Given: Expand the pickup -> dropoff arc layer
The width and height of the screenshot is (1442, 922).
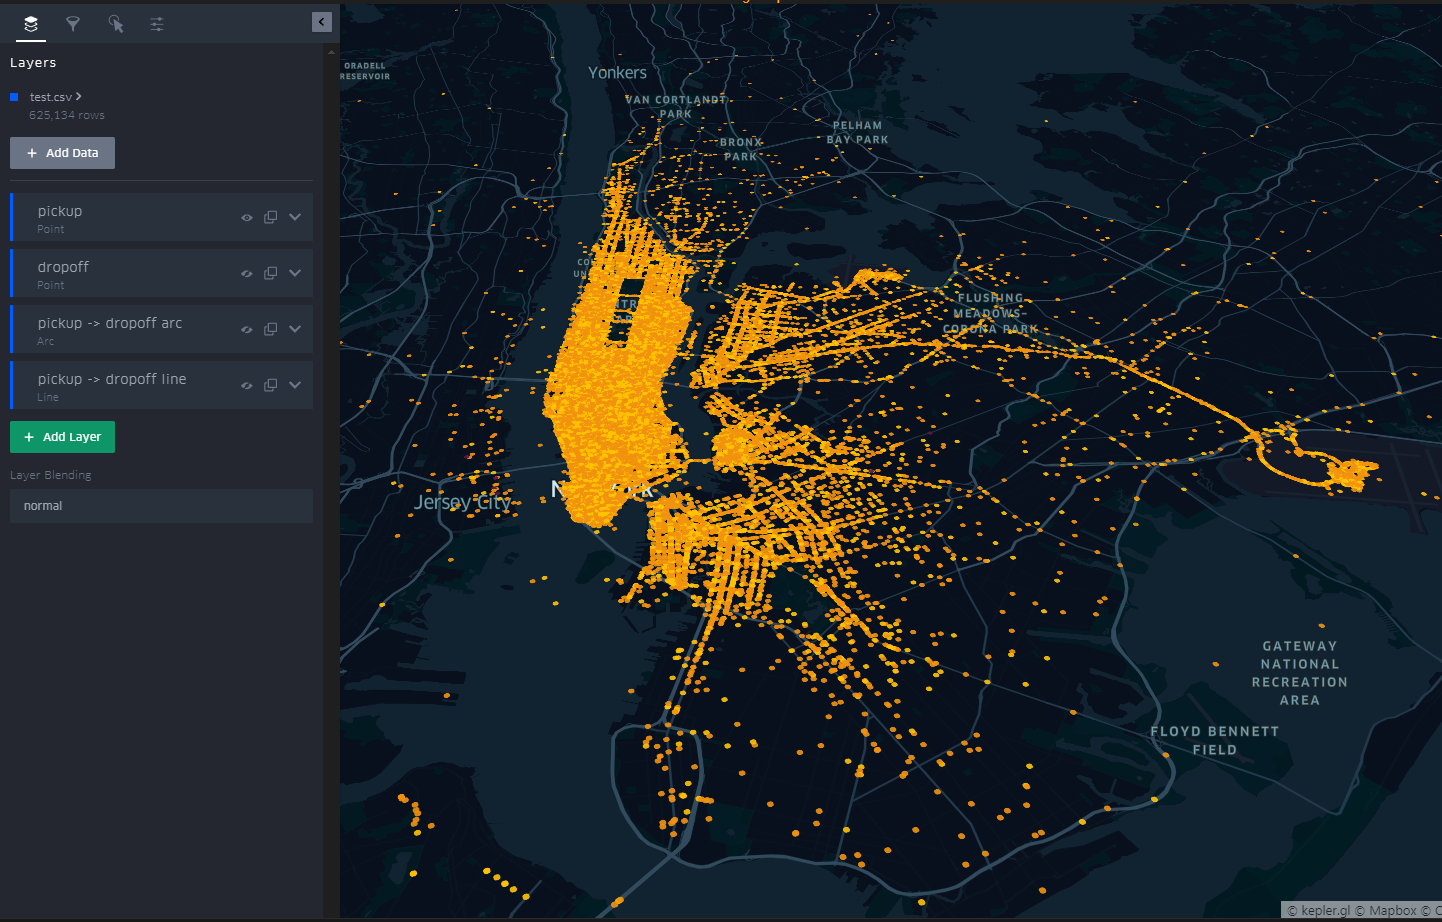Looking at the screenshot, I should (295, 329).
